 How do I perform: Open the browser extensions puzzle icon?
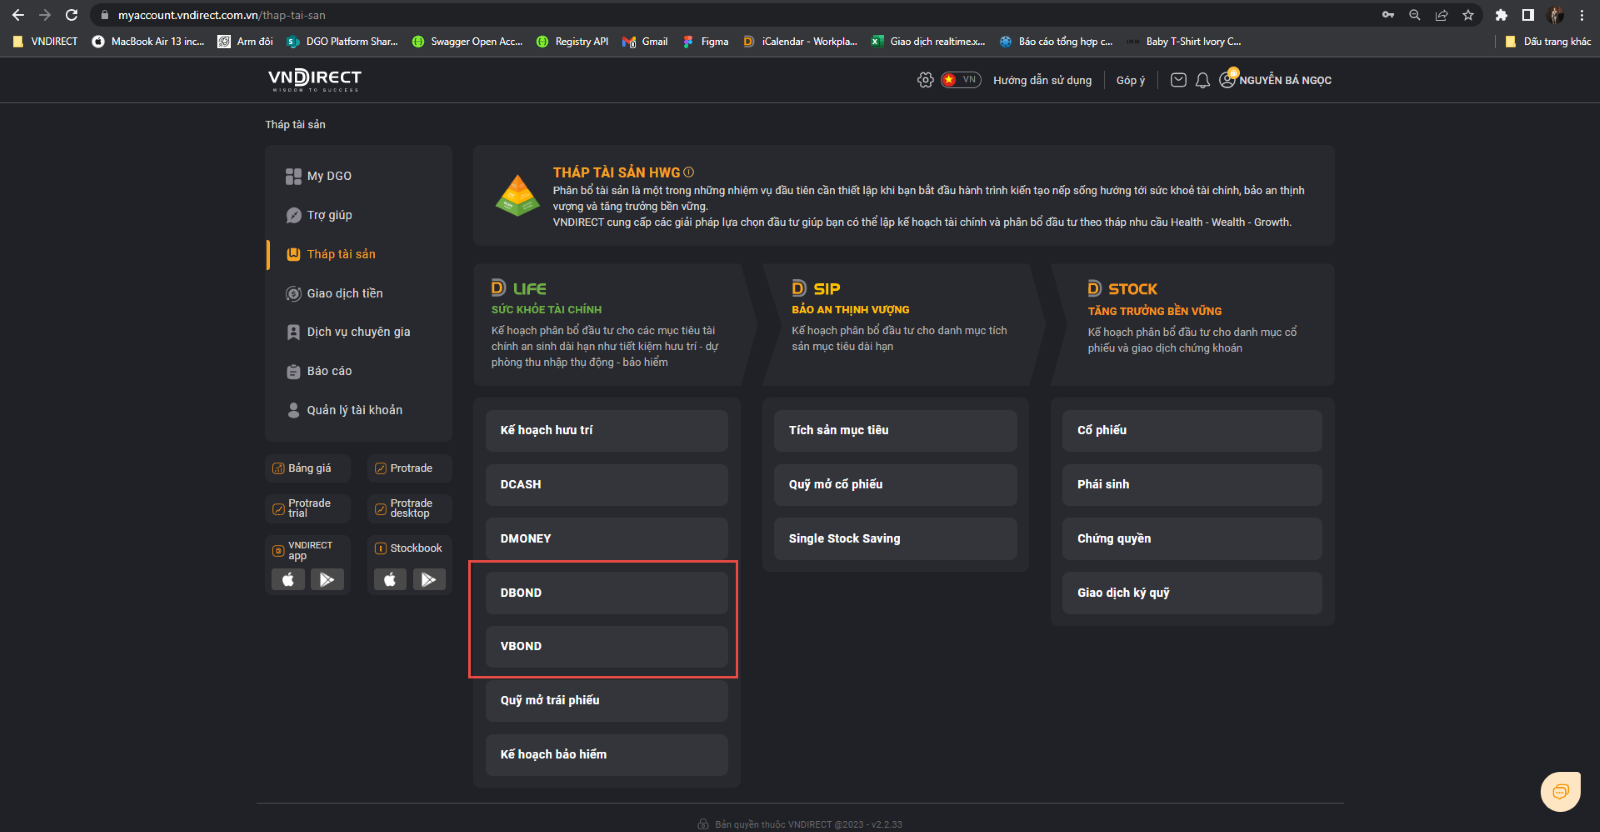(1501, 15)
